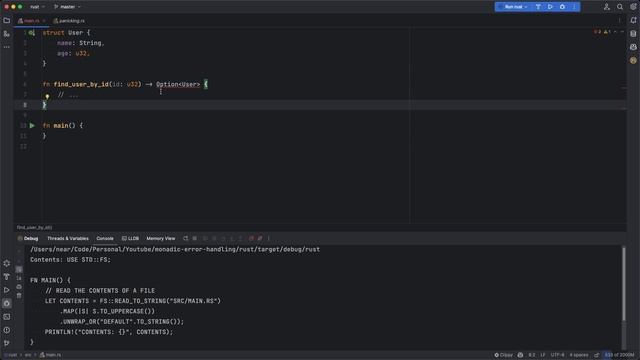Click main.rs in status bar breadcrumb
Image resolution: width=640 pixels, height=360 pixels.
tap(51, 355)
